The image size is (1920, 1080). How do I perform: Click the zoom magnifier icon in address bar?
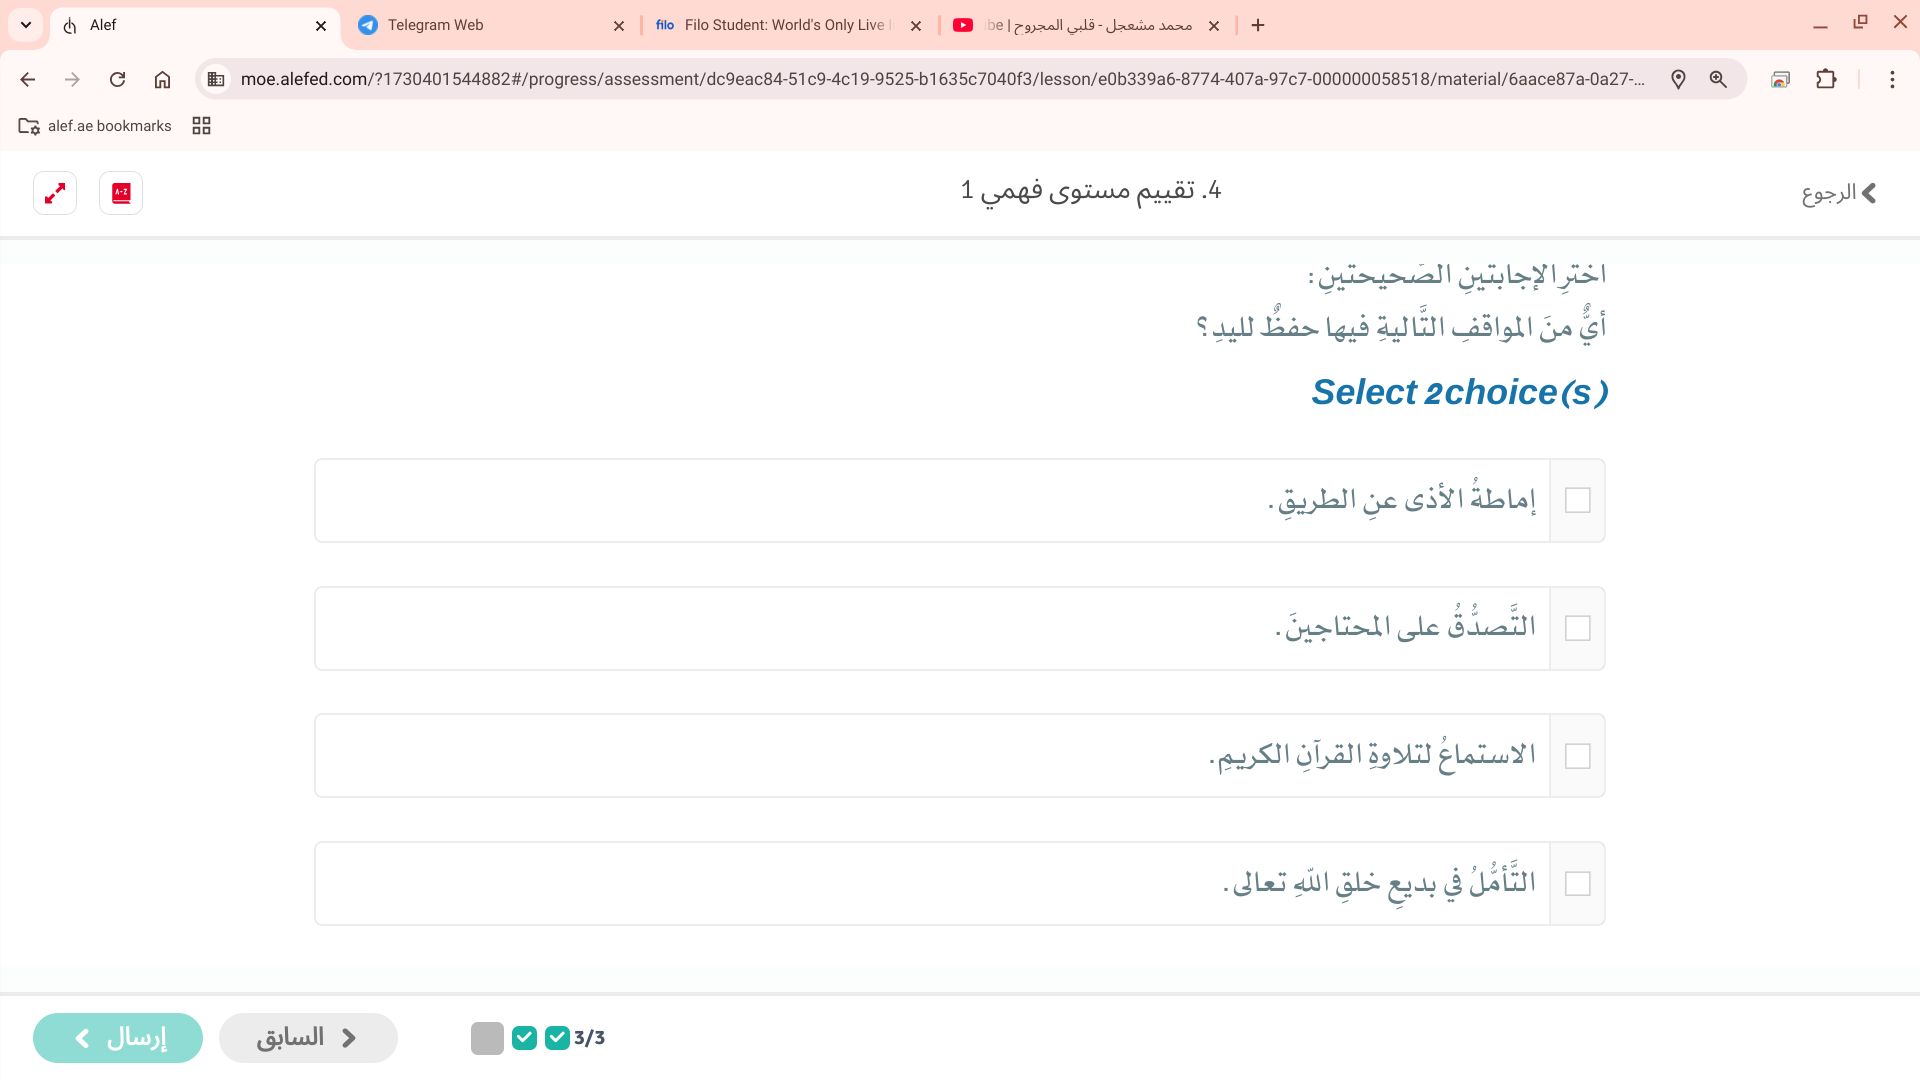point(1718,79)
